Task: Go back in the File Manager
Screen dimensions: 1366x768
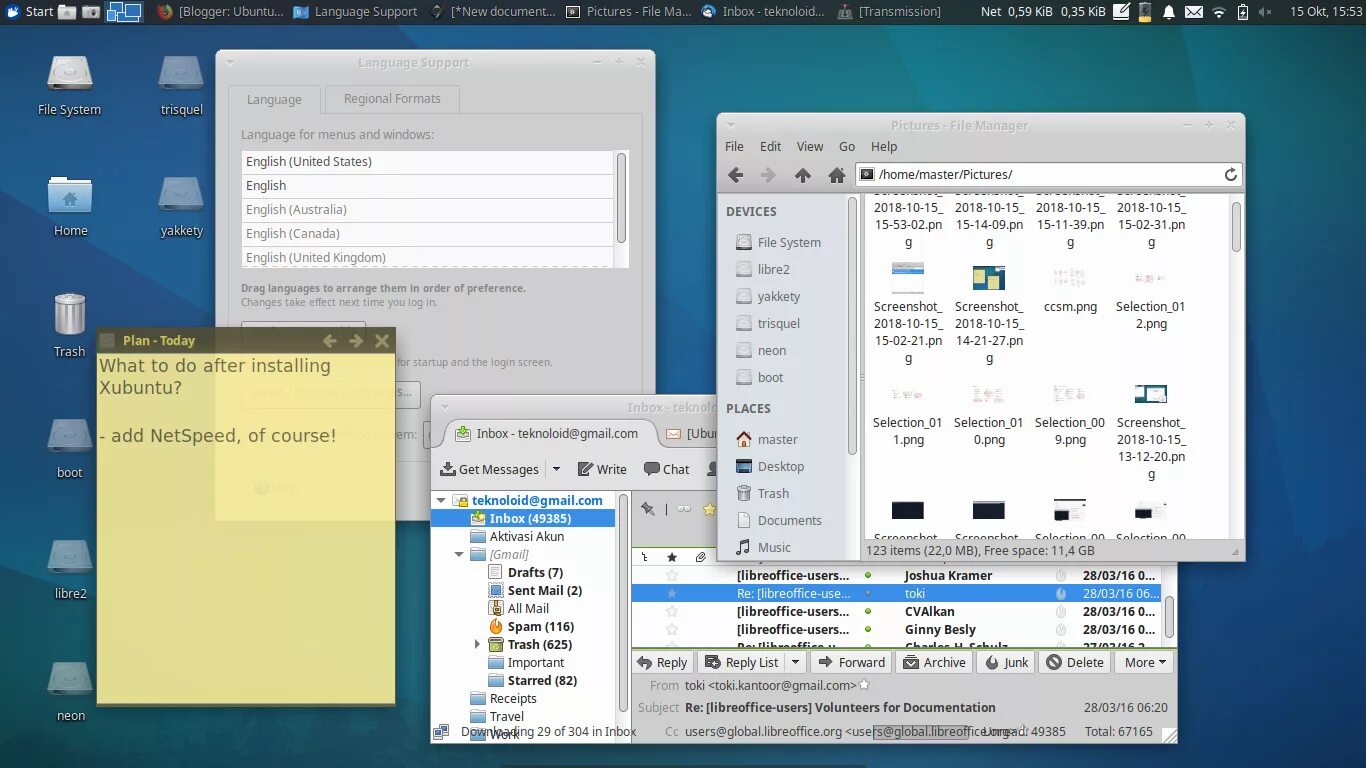Action: click(736, 175)
